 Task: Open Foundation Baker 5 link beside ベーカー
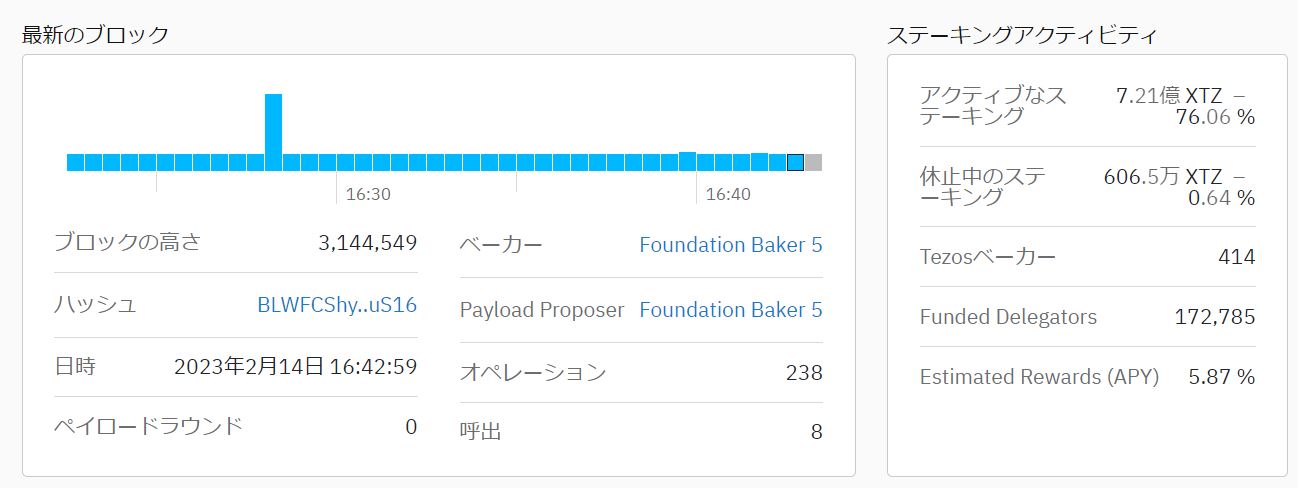coord(730,245)
